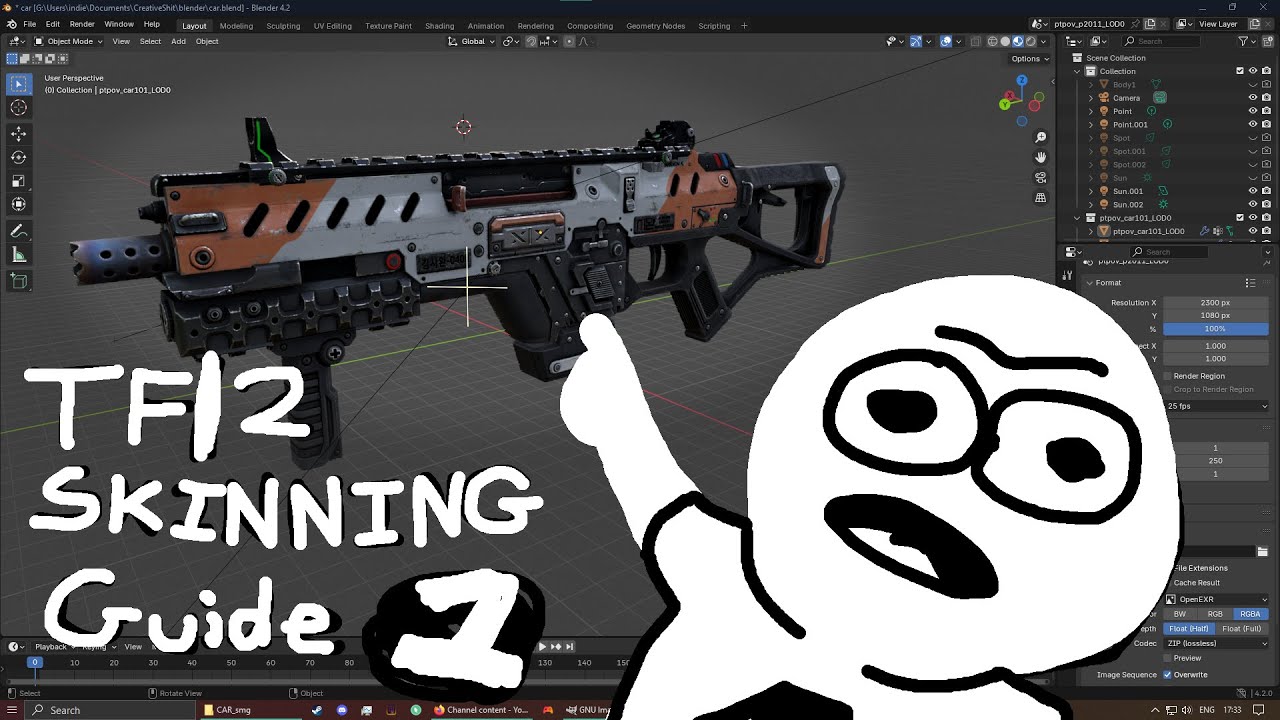
Task: Switch to the Shading workspace tab
Action: click(x=439, y=26)
